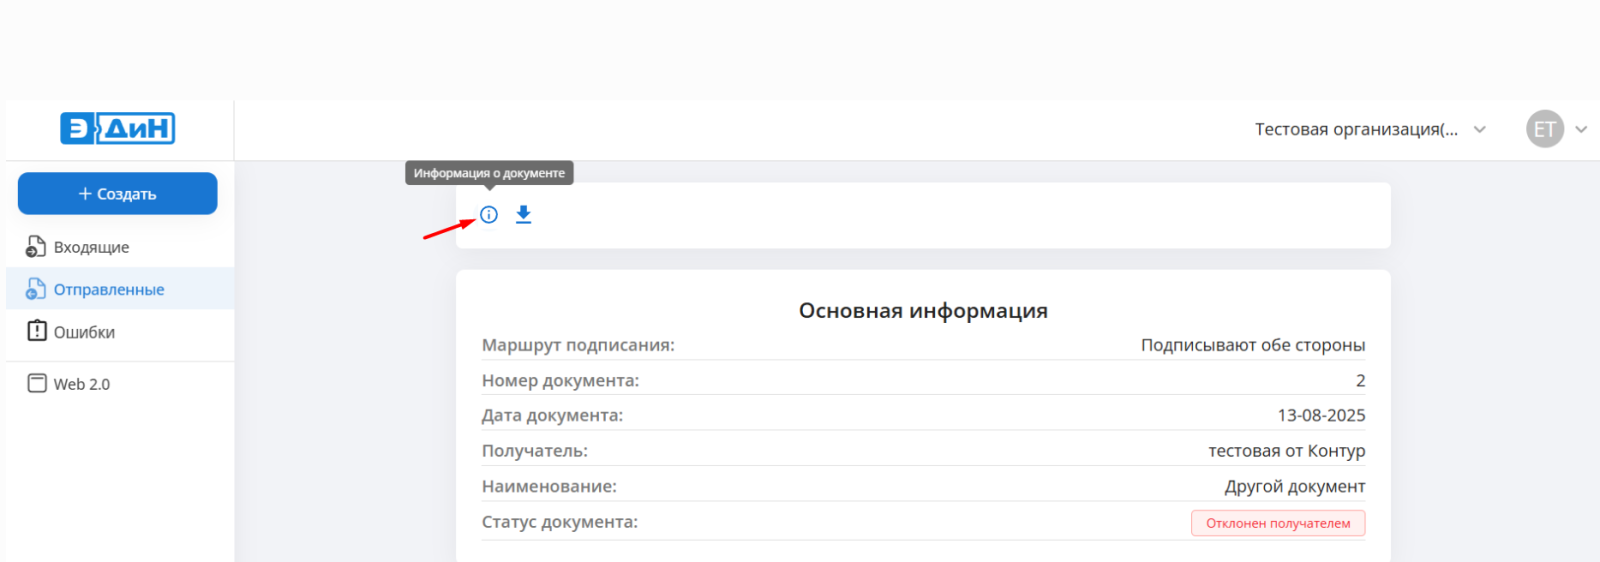Open the Ошибки section
The height and width of the screenshot is (562, 1600).
pos(84,333)
